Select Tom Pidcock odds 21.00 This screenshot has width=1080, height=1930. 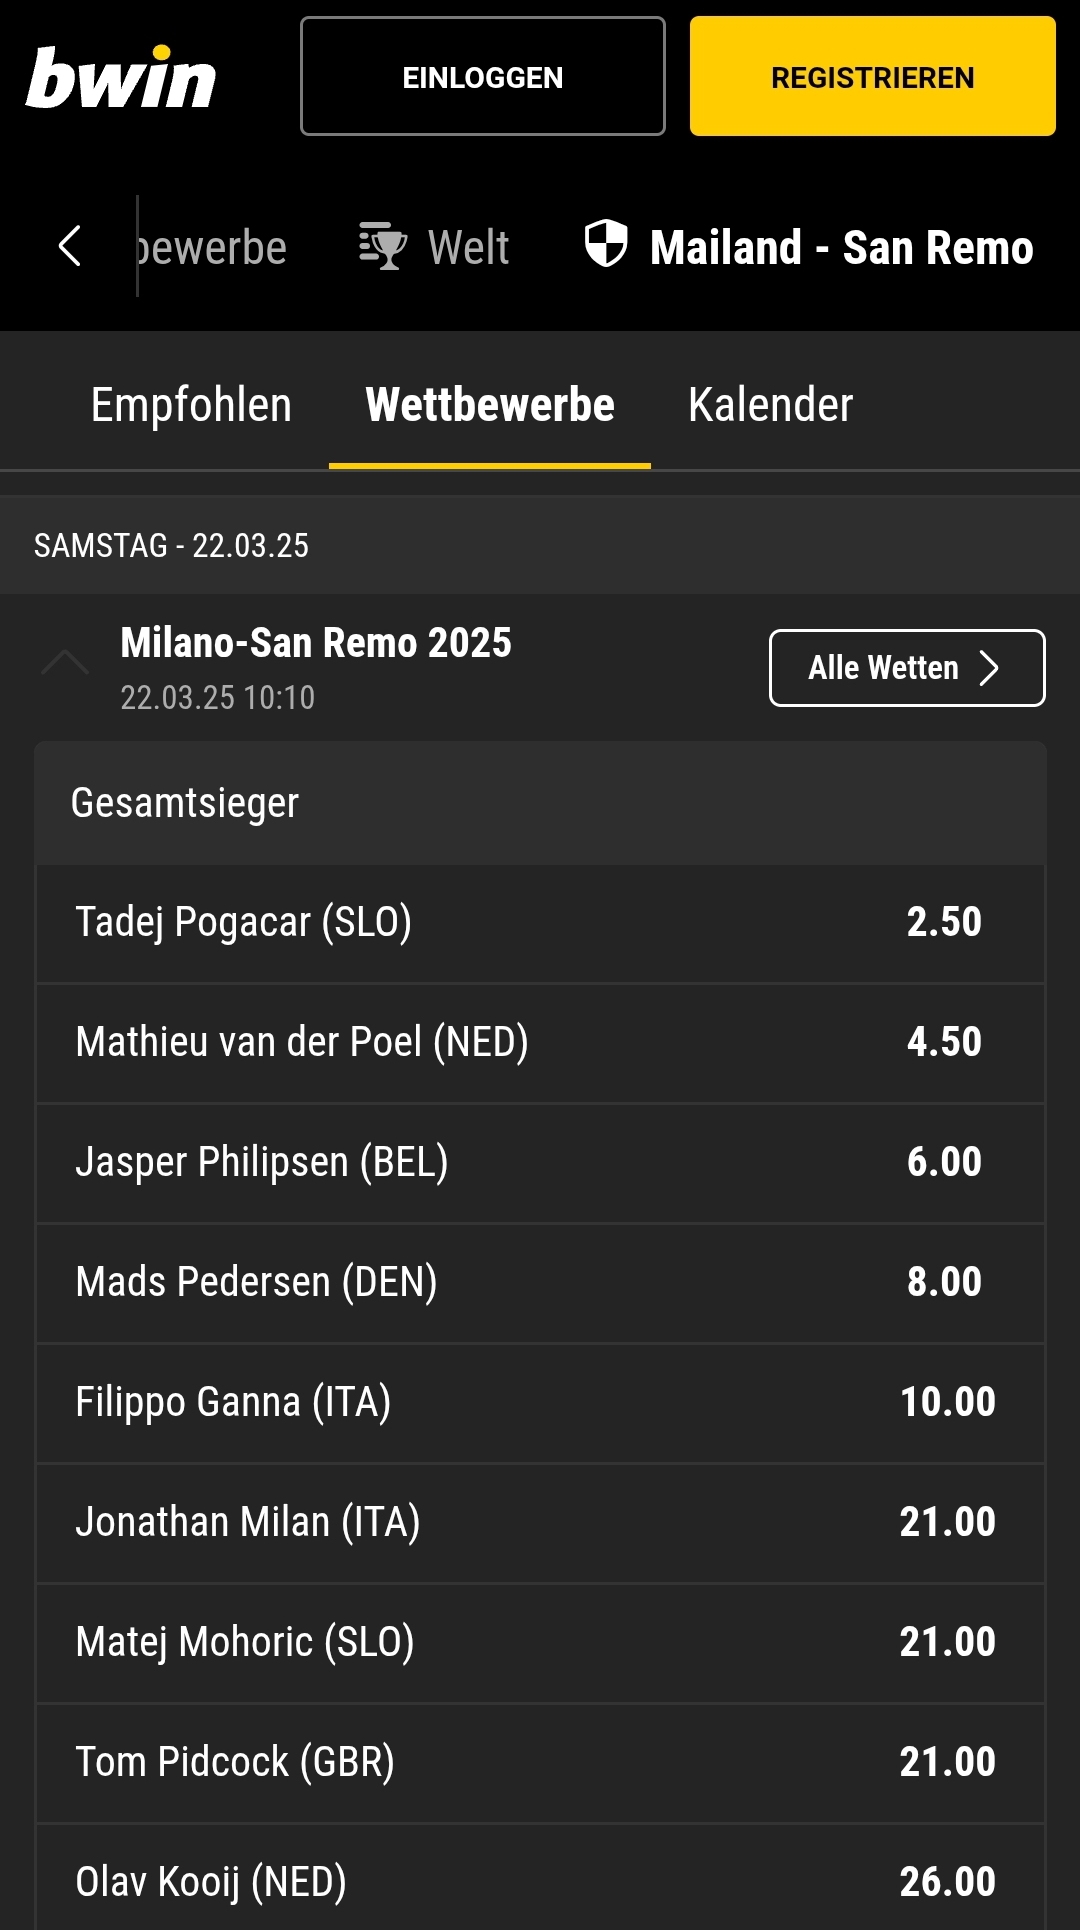(x=947, y=1762)
